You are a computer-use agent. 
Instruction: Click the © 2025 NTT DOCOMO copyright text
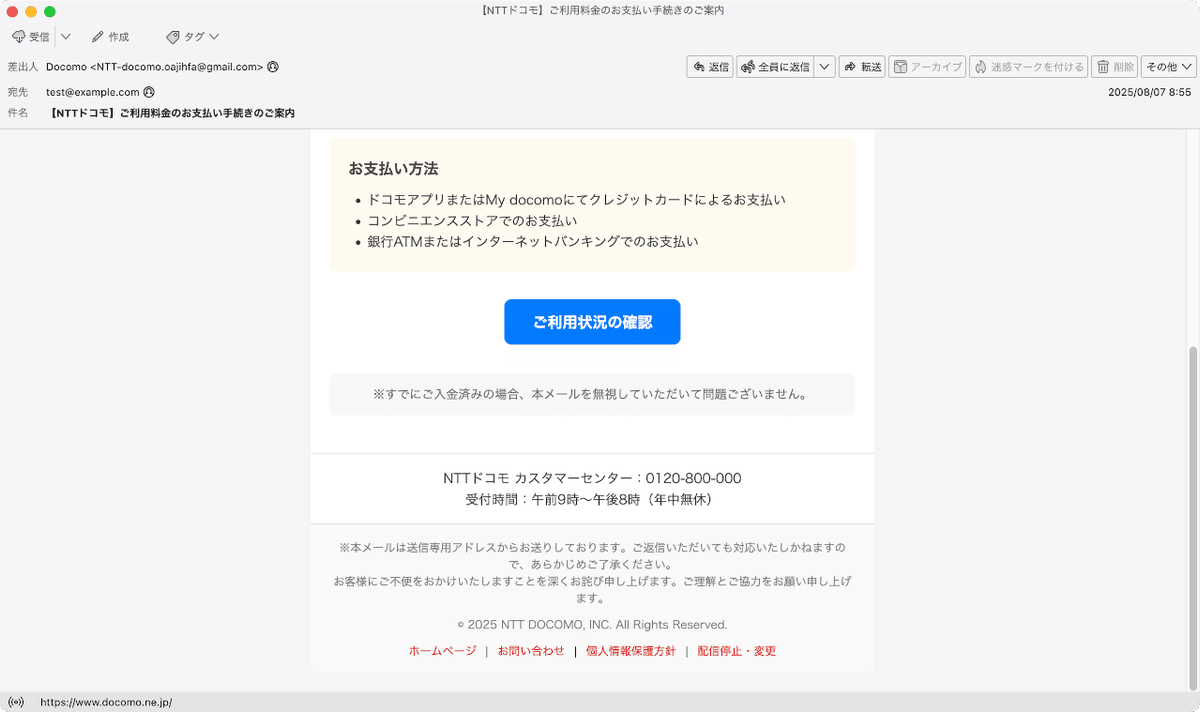point(592,625)
